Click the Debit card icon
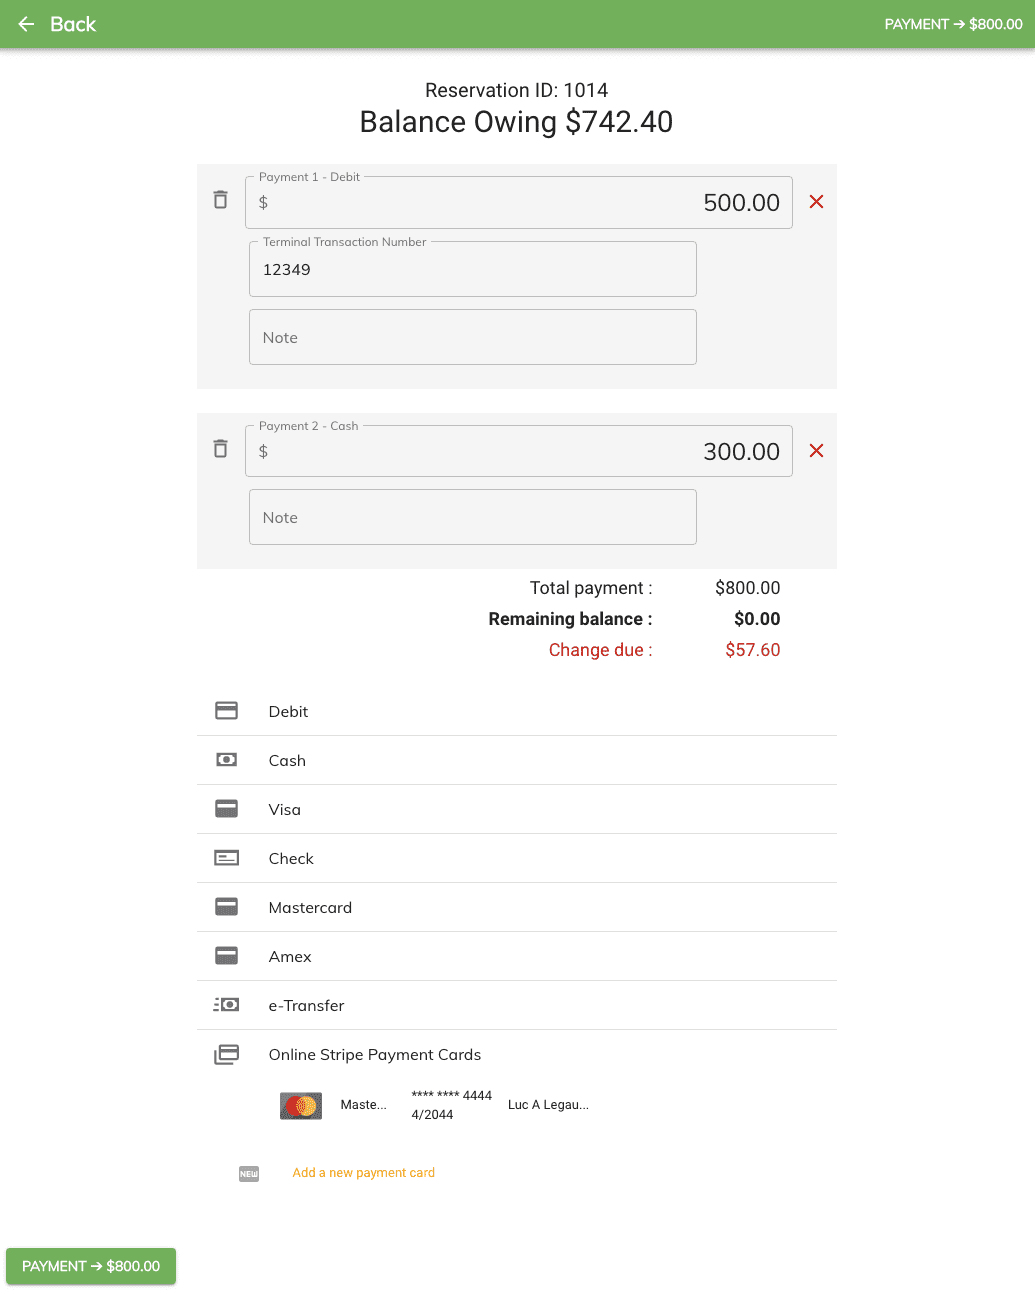This screenshot has width=1035, height=1293. pos(227,711)
